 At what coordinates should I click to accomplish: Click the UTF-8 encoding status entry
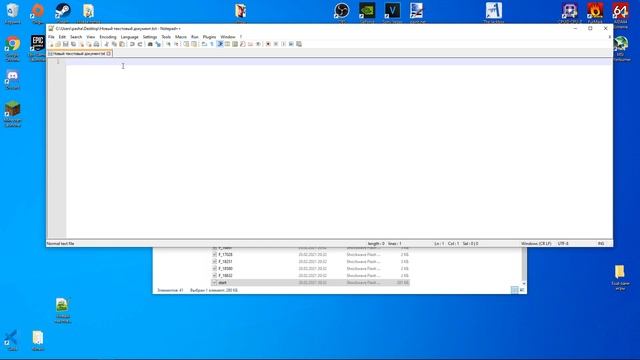point(563,243)
